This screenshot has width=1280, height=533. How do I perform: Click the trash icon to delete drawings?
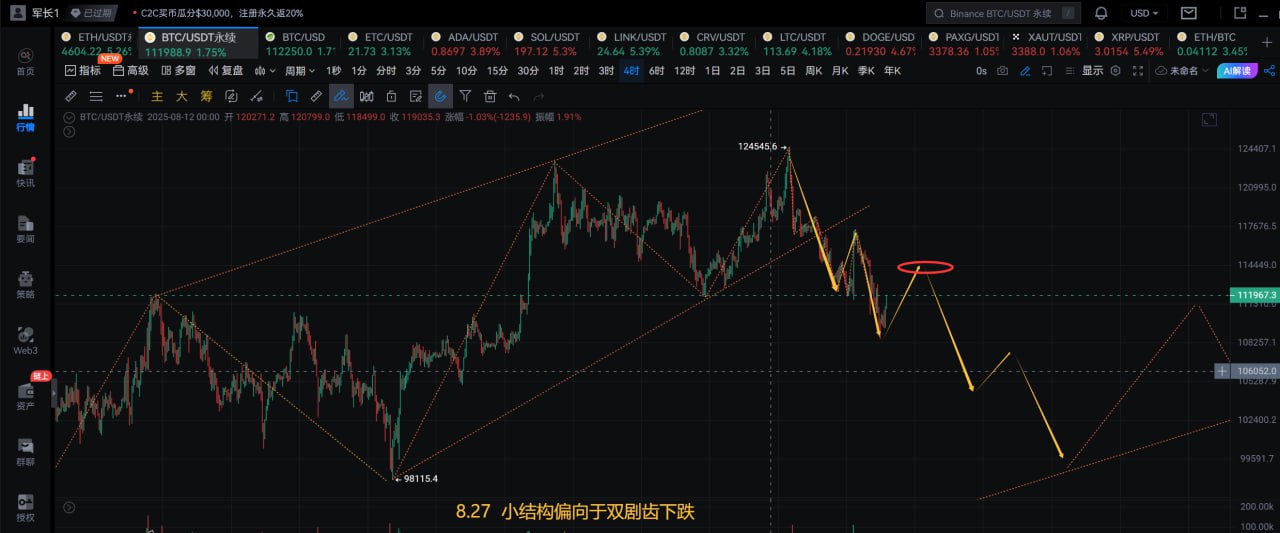(490, 96)
